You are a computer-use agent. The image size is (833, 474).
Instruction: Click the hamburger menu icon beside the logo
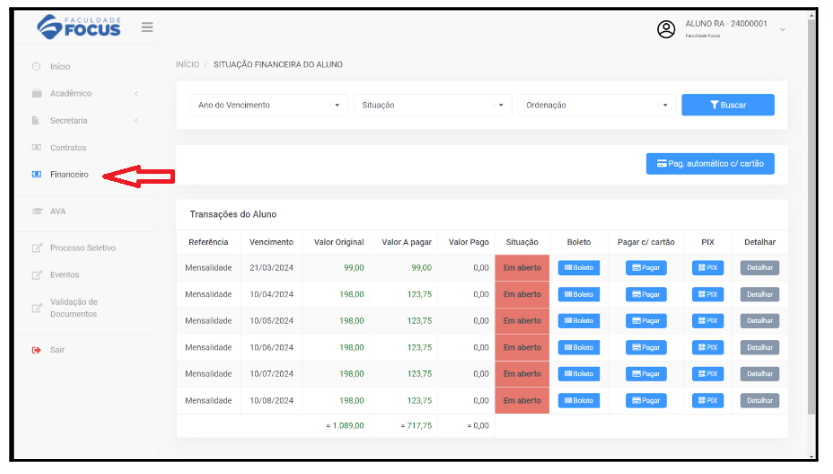tap(147, 27)
